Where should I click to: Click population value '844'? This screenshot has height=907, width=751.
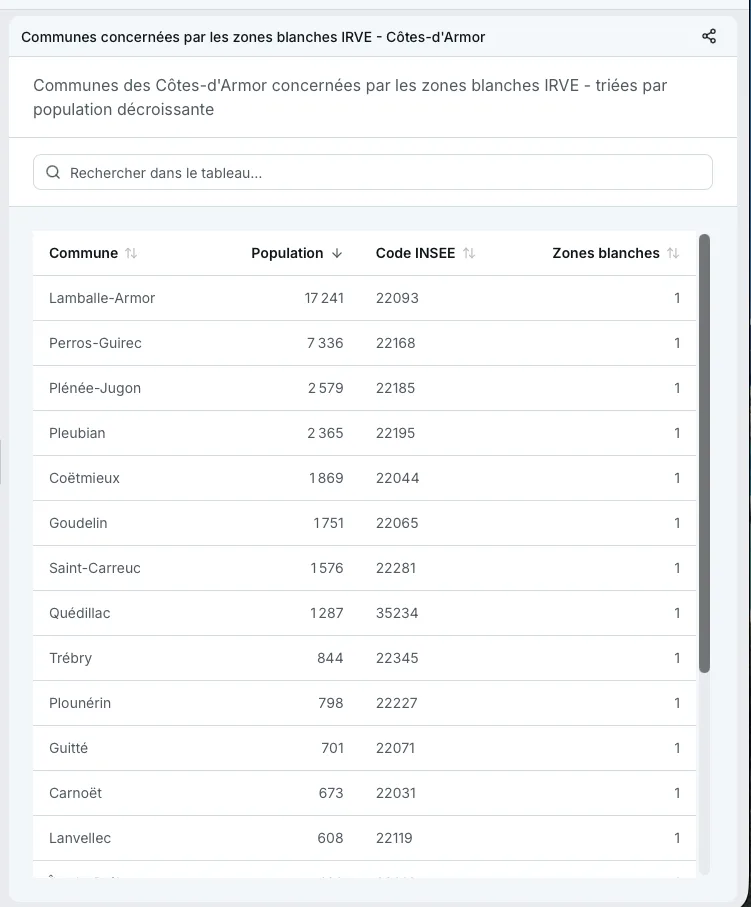[x=330, y=658]
